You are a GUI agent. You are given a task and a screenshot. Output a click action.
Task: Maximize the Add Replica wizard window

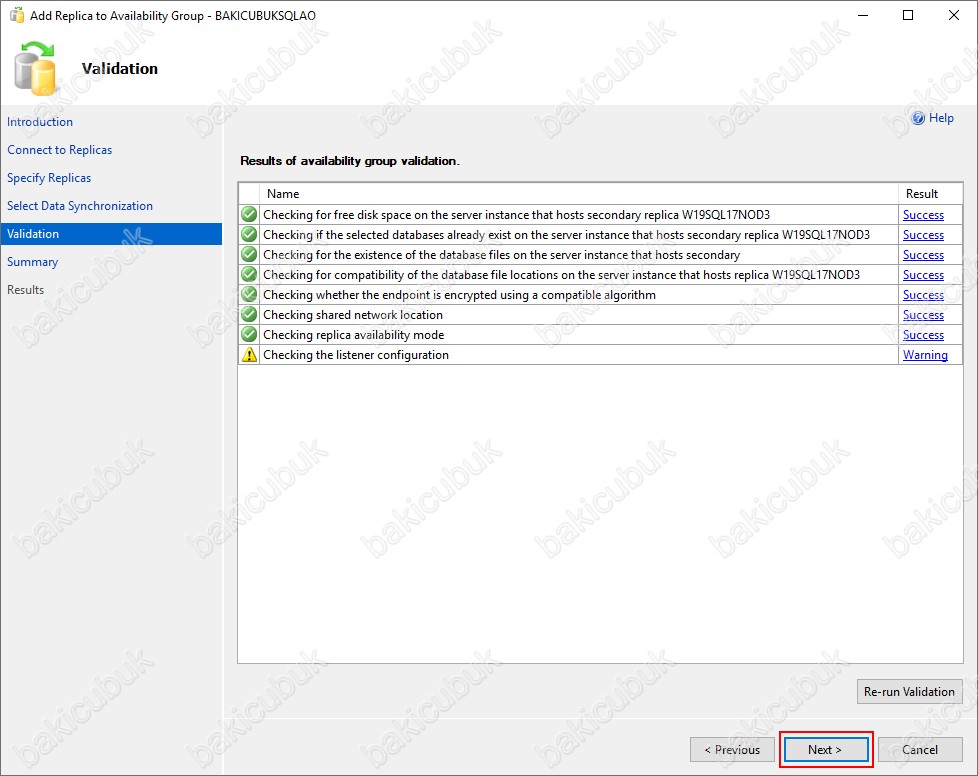coord(908,15)
